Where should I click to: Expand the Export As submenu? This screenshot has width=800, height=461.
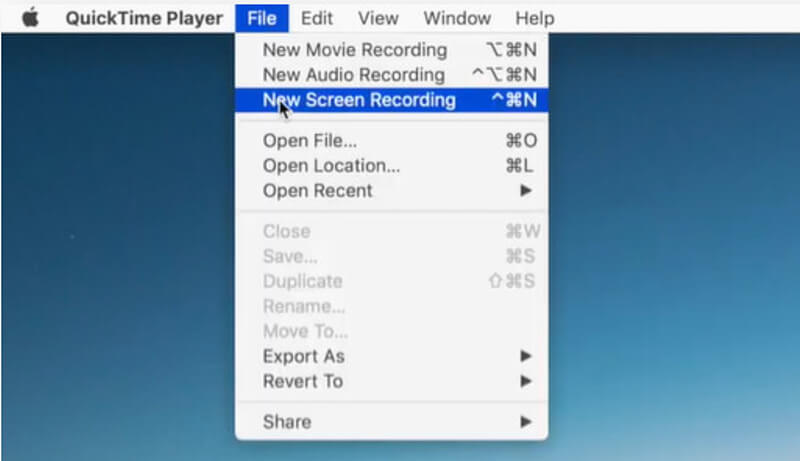pos(391,356)
